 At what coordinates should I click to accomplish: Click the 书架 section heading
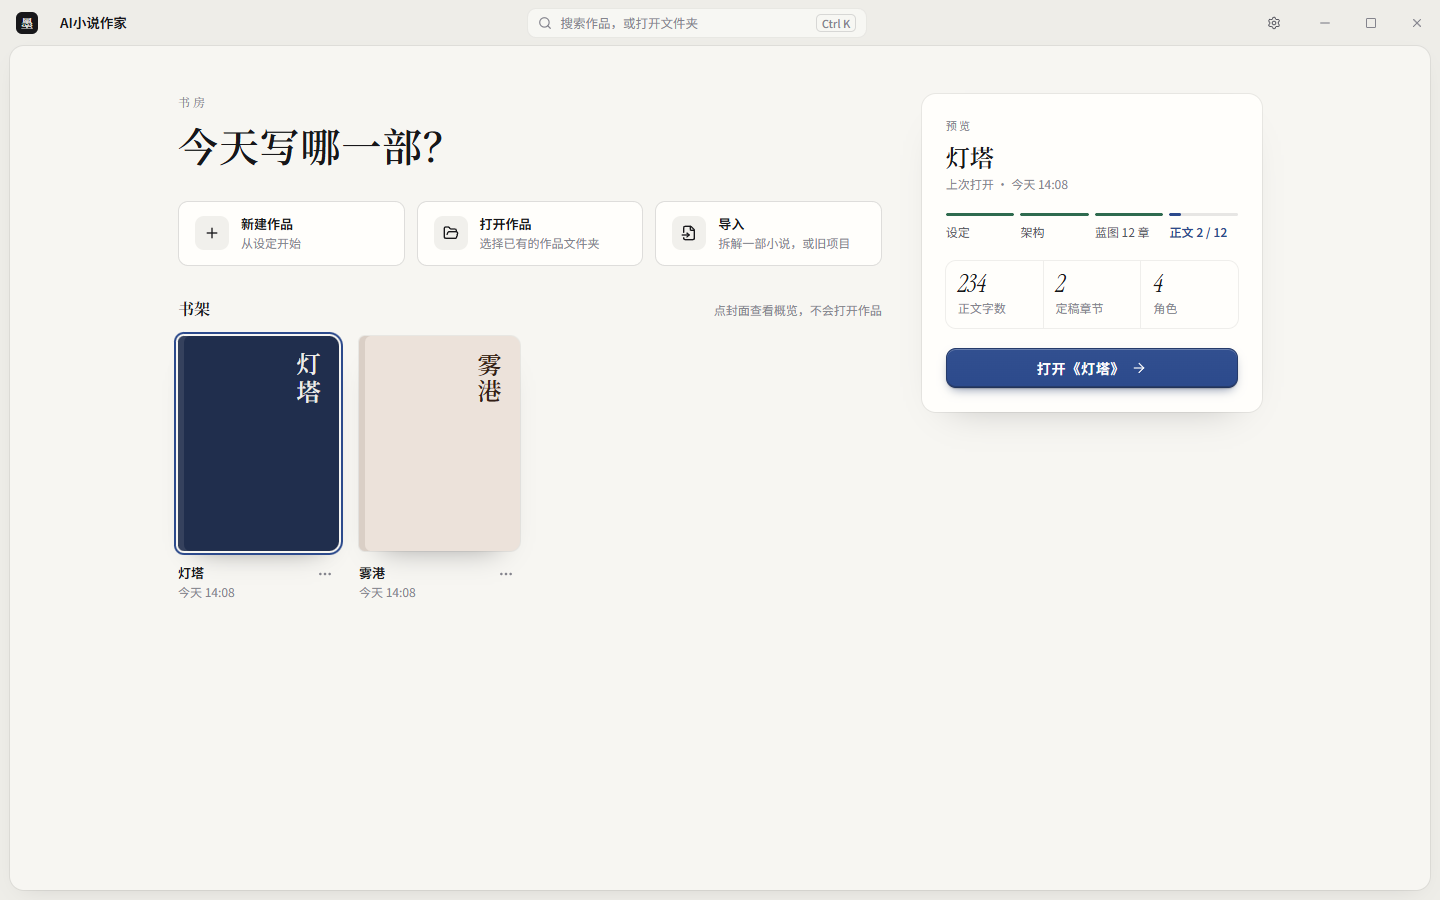[195, 309]
